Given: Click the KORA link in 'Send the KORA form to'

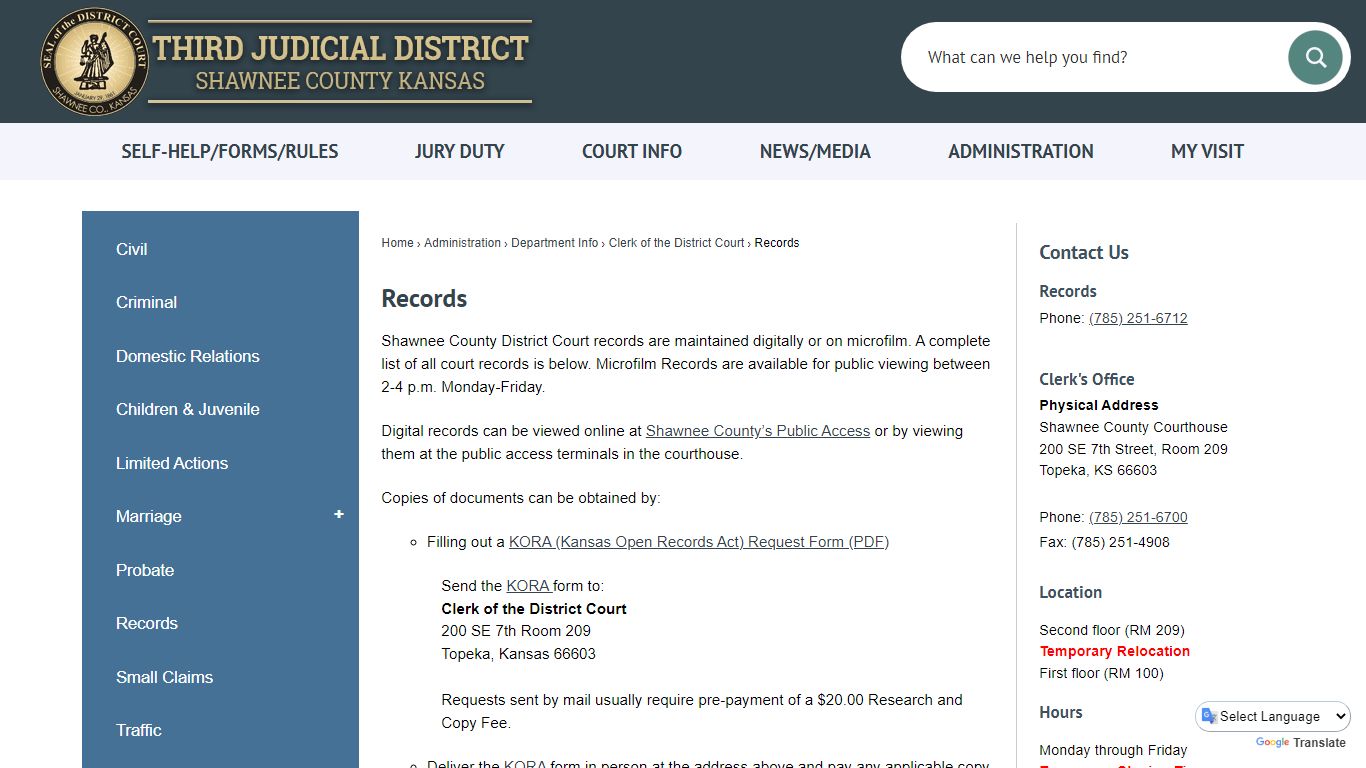Looking at the screenshot, I should (x=528, y=586).
